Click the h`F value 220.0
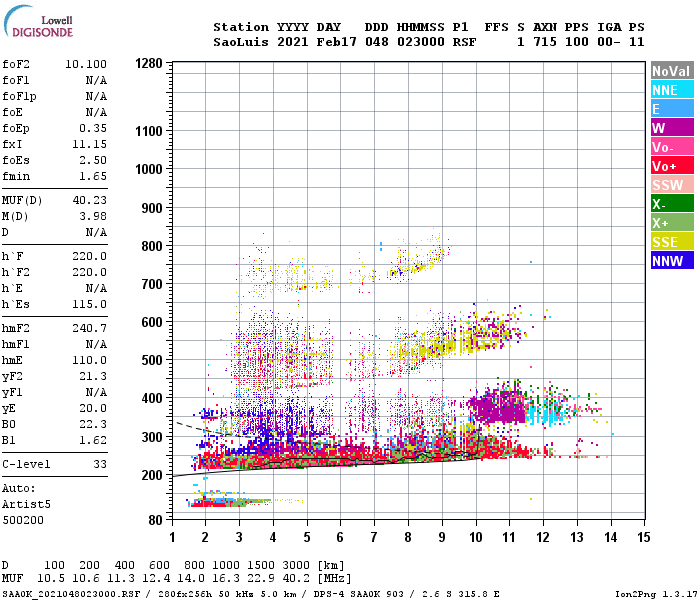Screen dimensions: 700x600 point(90,257)
